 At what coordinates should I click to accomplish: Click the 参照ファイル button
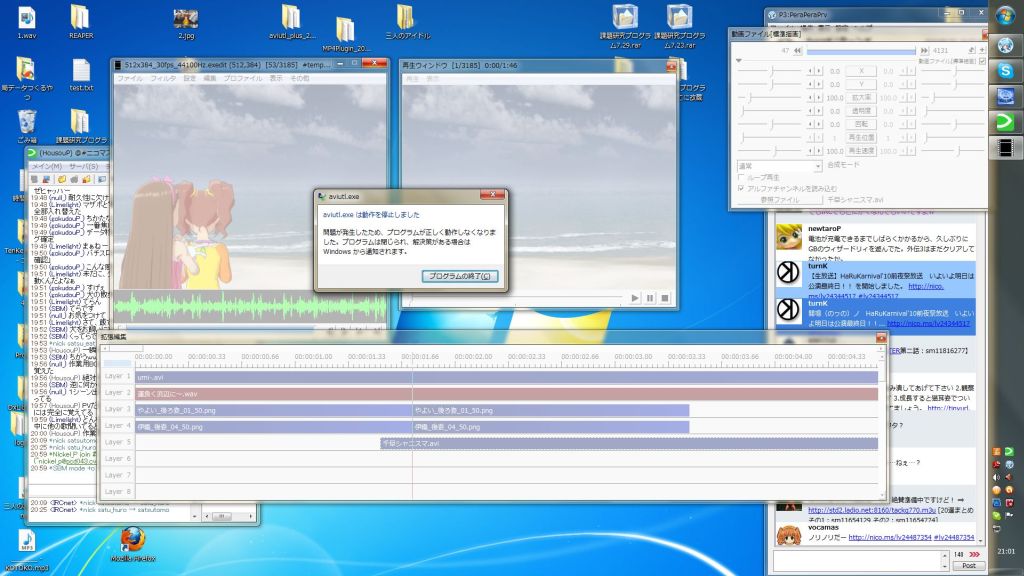pyautogui.click(x=779, y=200)
